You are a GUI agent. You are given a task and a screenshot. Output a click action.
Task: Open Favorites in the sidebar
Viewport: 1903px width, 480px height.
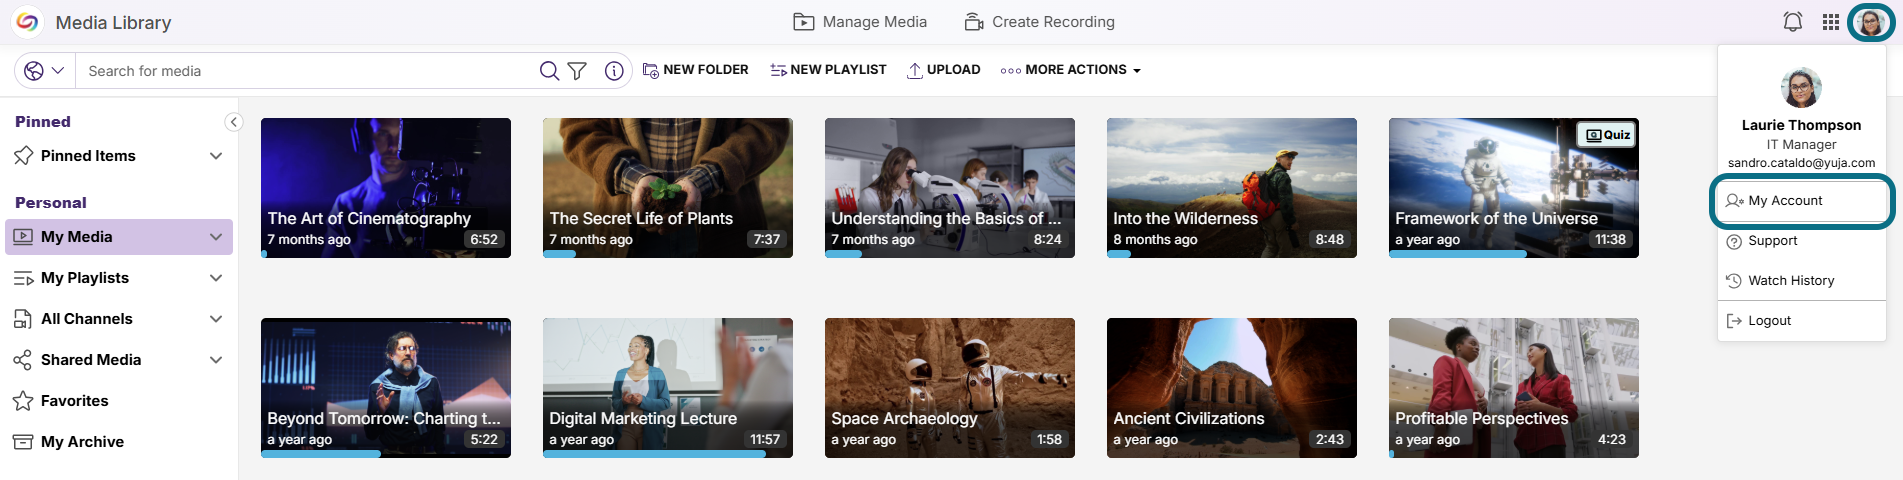coord(119,401)
